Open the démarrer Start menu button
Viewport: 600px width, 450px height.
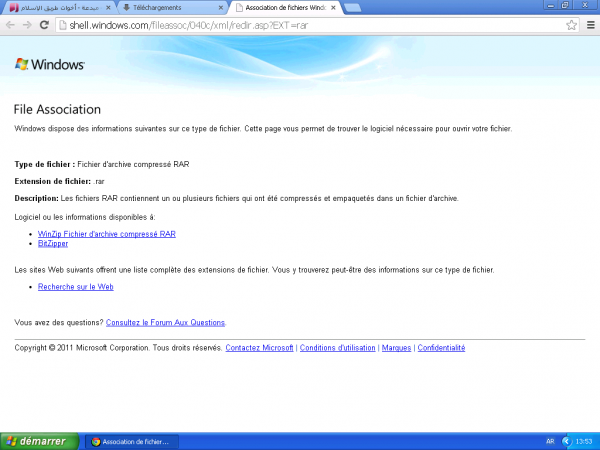coord(39,441)
